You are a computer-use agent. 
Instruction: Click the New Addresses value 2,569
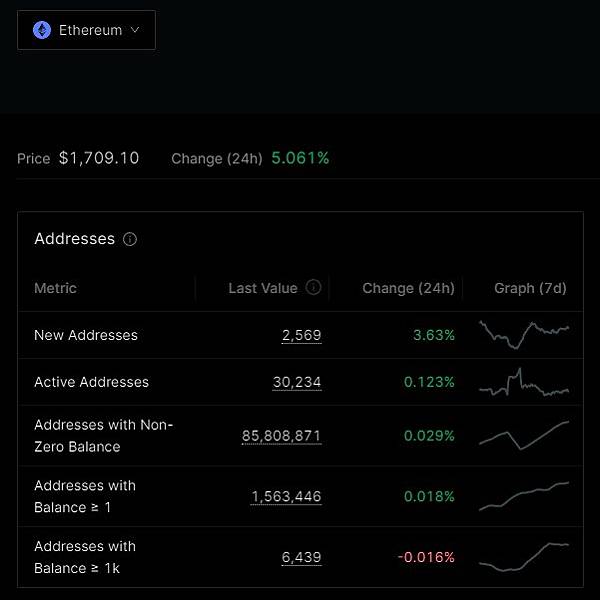301,335
